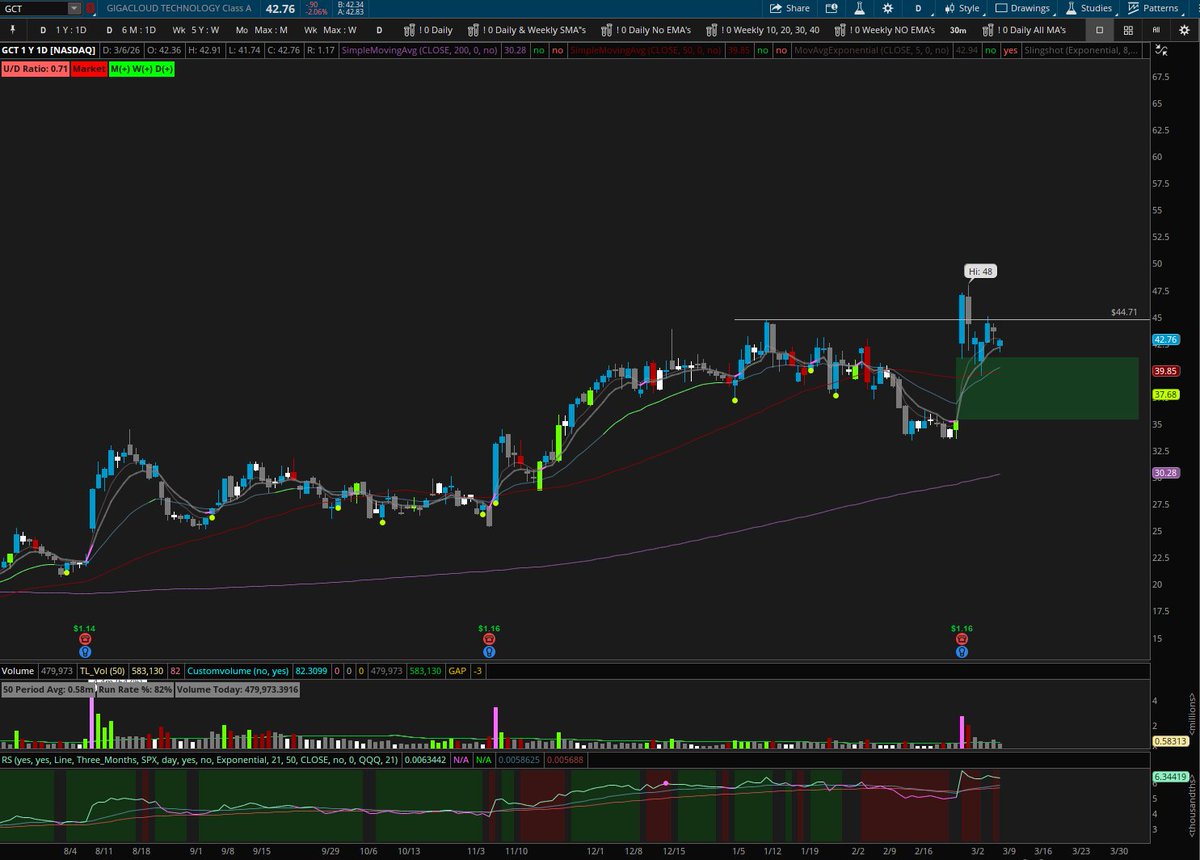This screenshot has height=860, width=1200.
Task: Open the Patterns menu
Action: 1153,8
